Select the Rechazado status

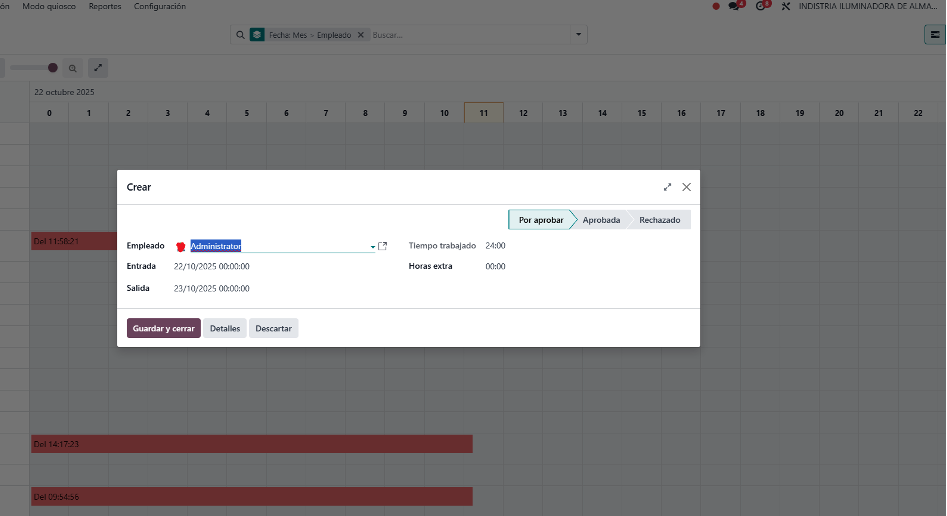click(660, 220)
